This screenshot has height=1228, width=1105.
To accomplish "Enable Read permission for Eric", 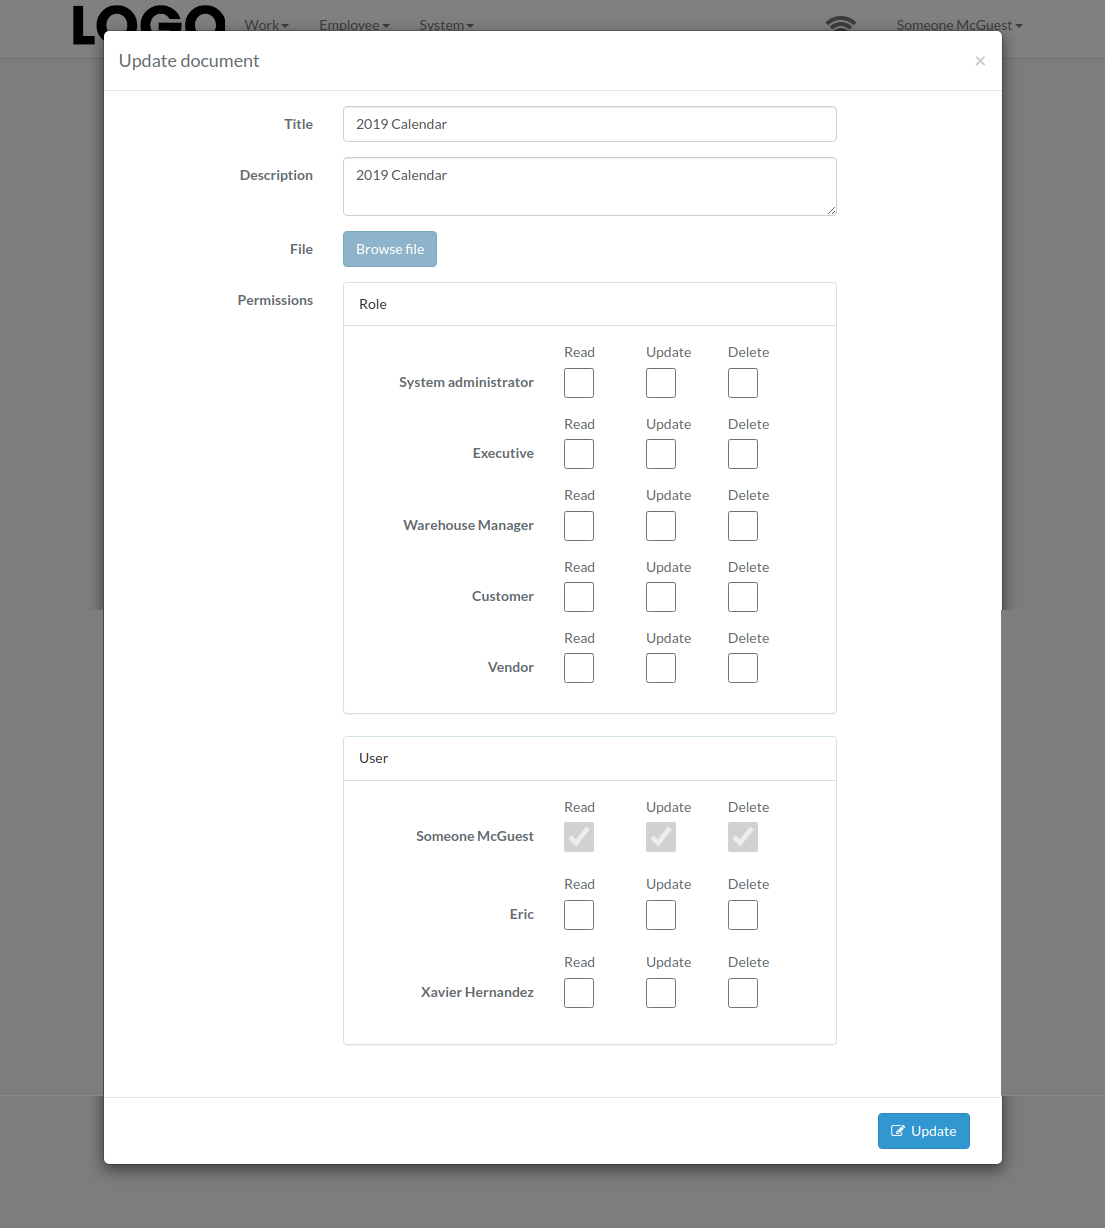I will click(579, 915).
